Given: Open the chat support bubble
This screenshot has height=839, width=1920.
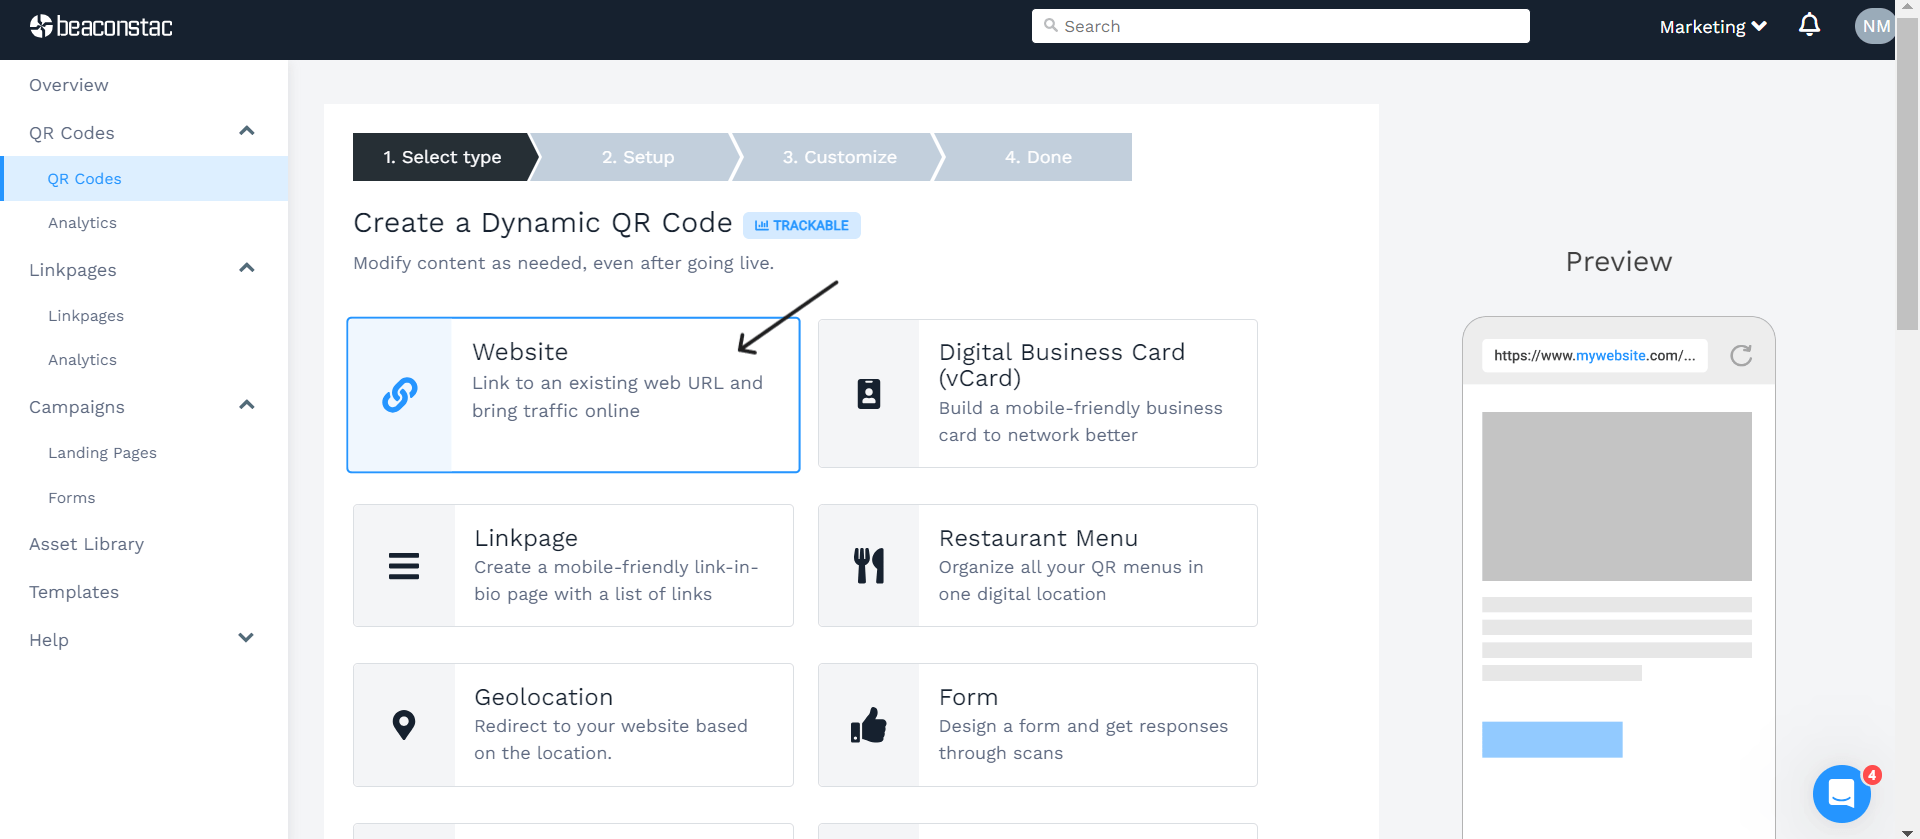Looking at the screenshot, I should point(1841,794).
